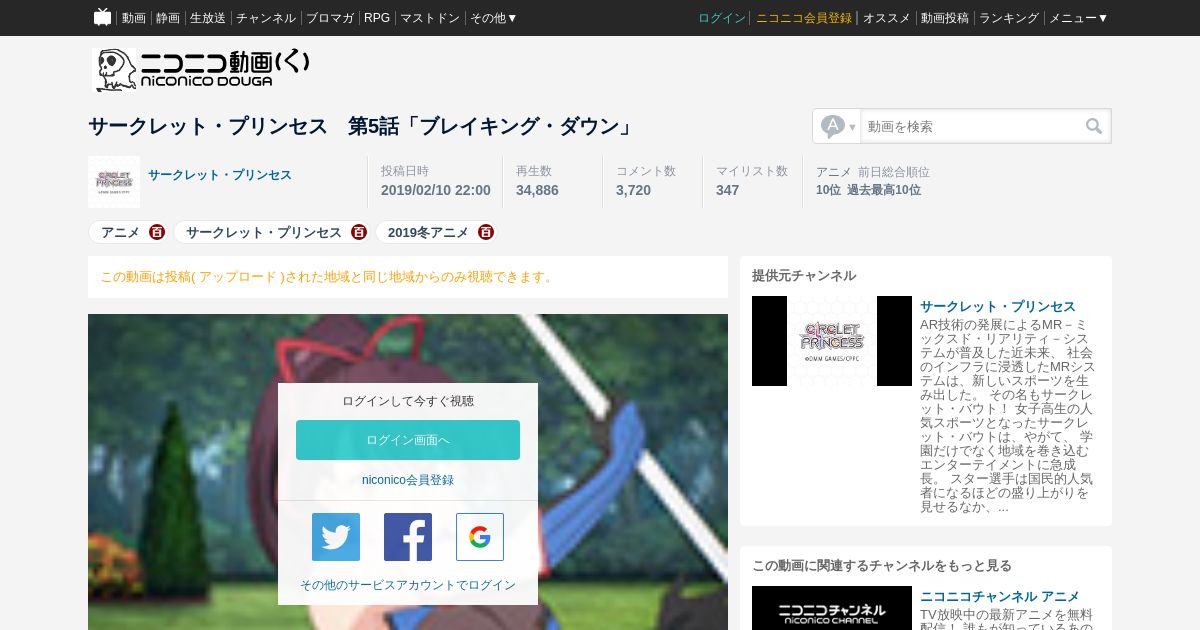Open dictionary icon beside 2019冬アニメ tag
Viewport: 1200px width, 630px height.
[486, 232]
